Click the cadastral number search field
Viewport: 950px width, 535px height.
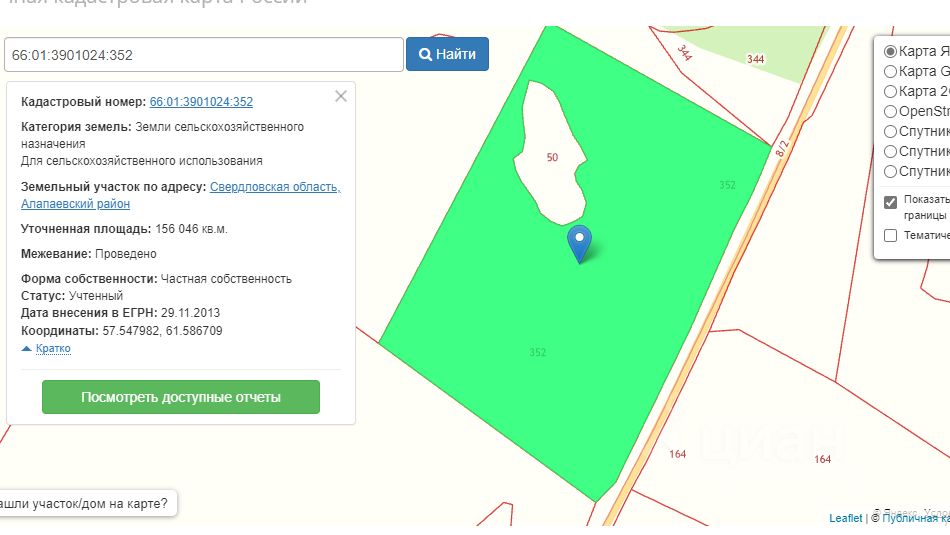tap(204, 55)
